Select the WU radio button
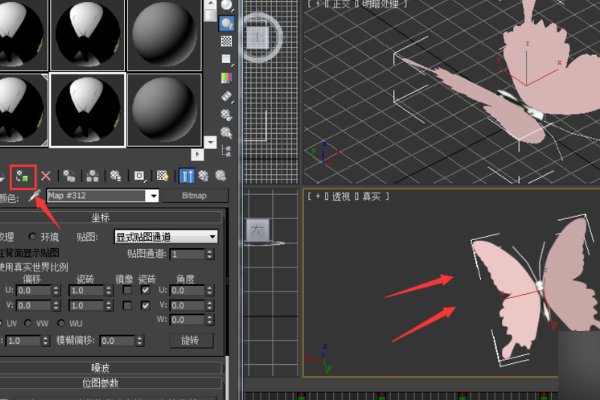 60,323
